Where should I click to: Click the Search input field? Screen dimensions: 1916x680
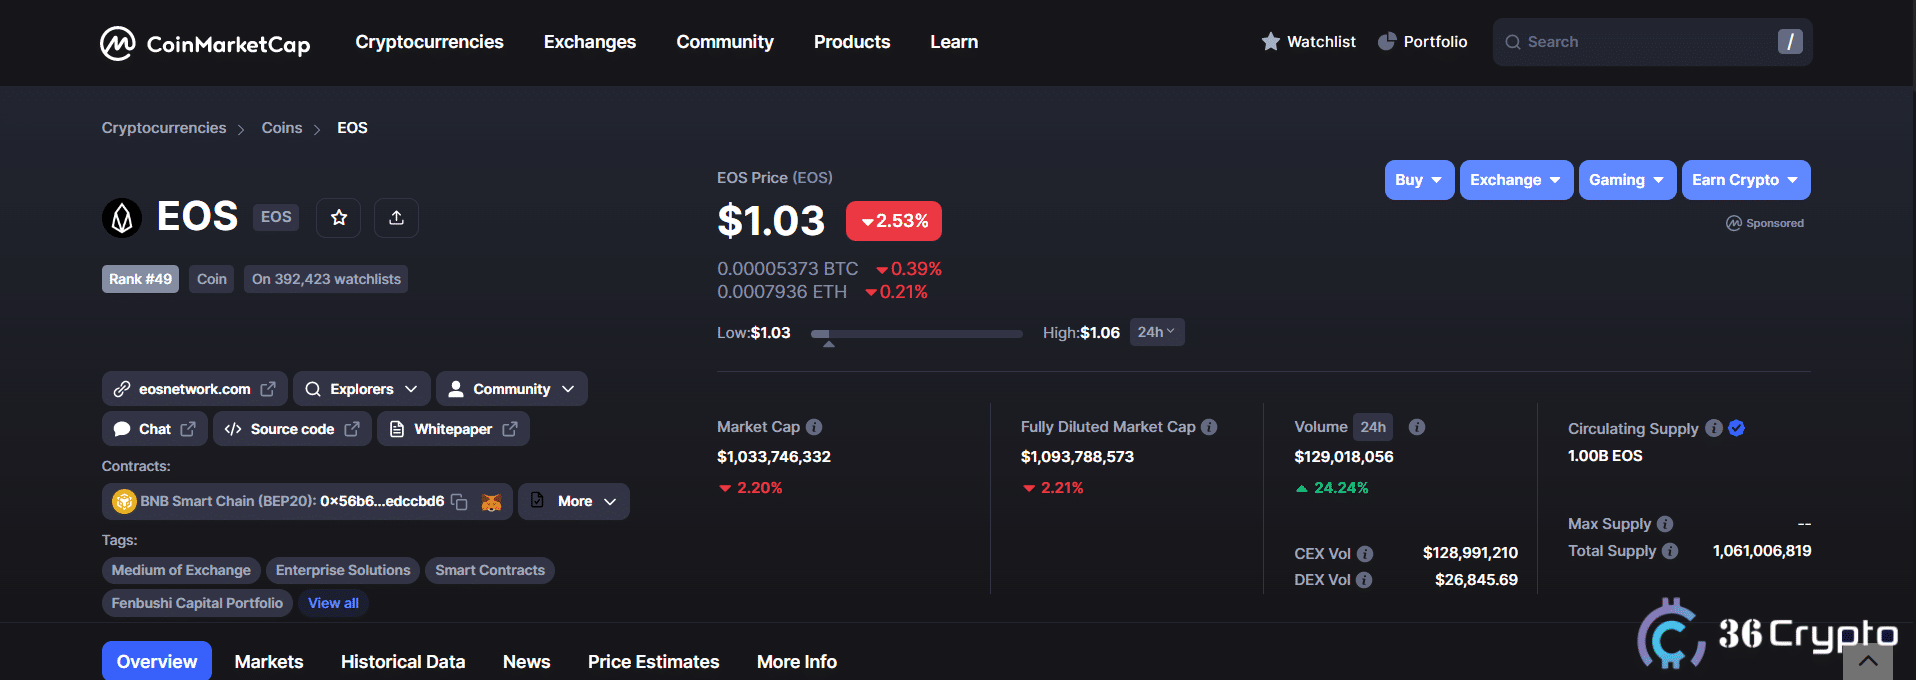tap(1652, 42)
